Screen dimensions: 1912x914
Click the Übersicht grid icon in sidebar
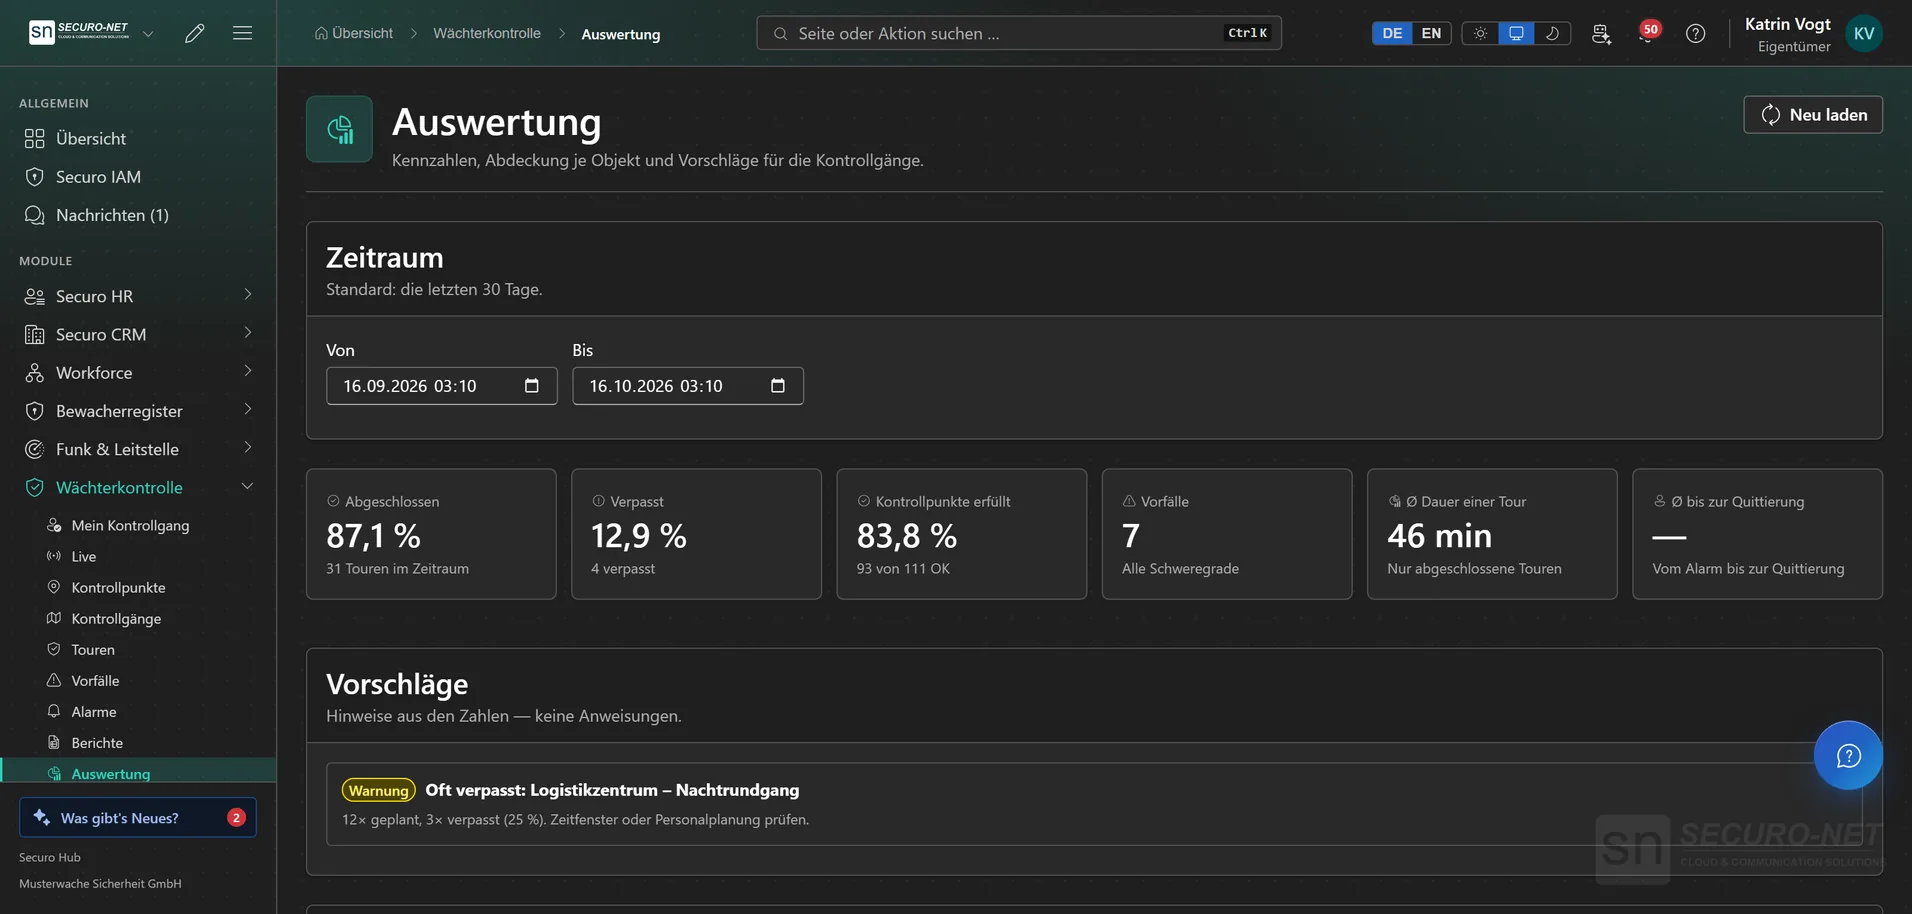35,139
